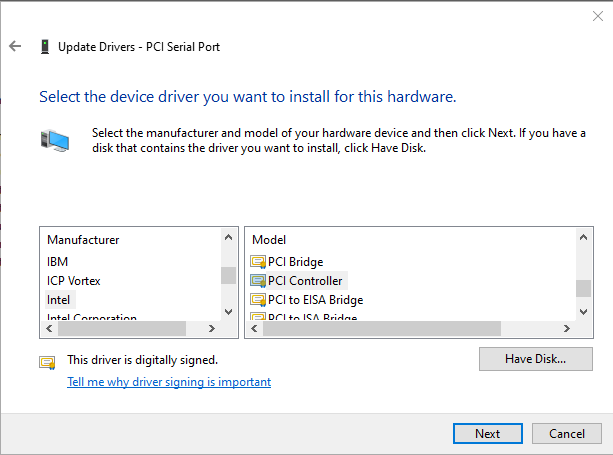Click Next to continue installation
Viewport: 613px width, 455px height.
point(488,434)
